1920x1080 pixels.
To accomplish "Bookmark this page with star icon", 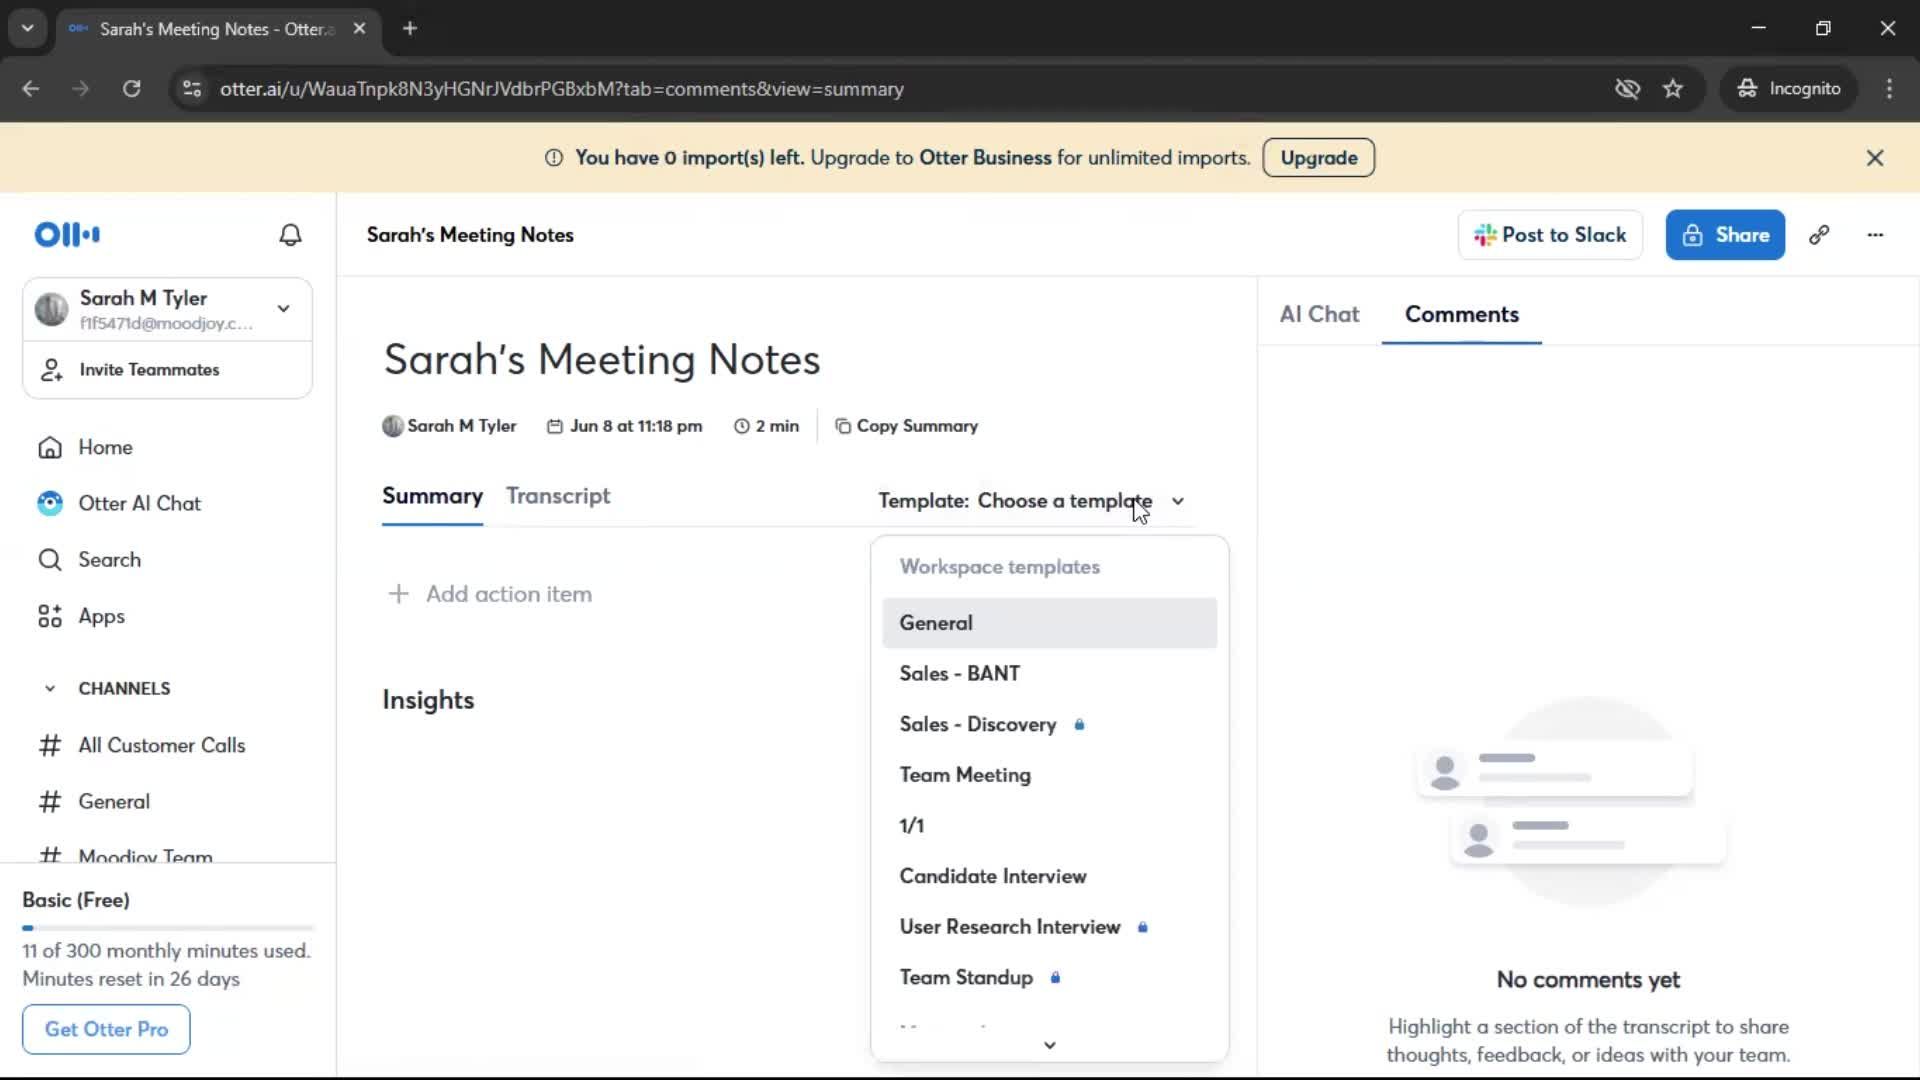I will [x=1673, y=89].
